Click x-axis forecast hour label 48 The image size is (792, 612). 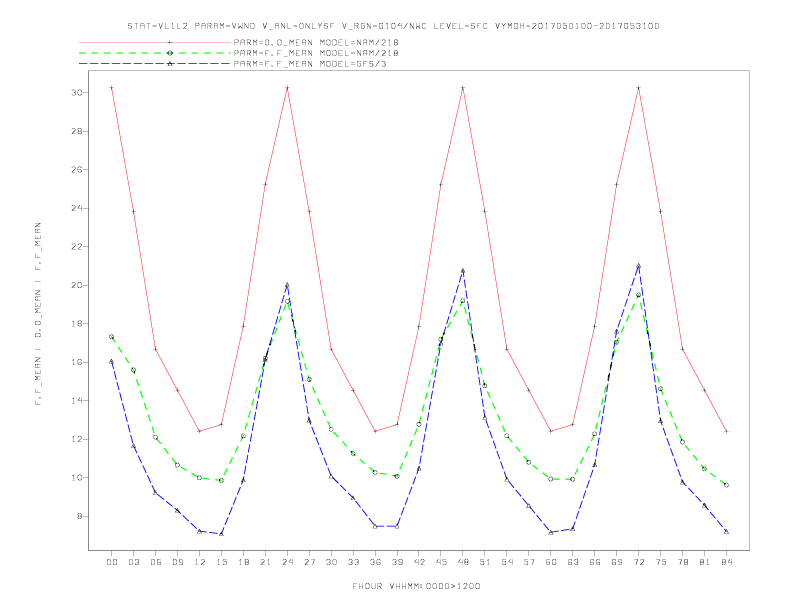pyautogui.click(x=463, y=562)
